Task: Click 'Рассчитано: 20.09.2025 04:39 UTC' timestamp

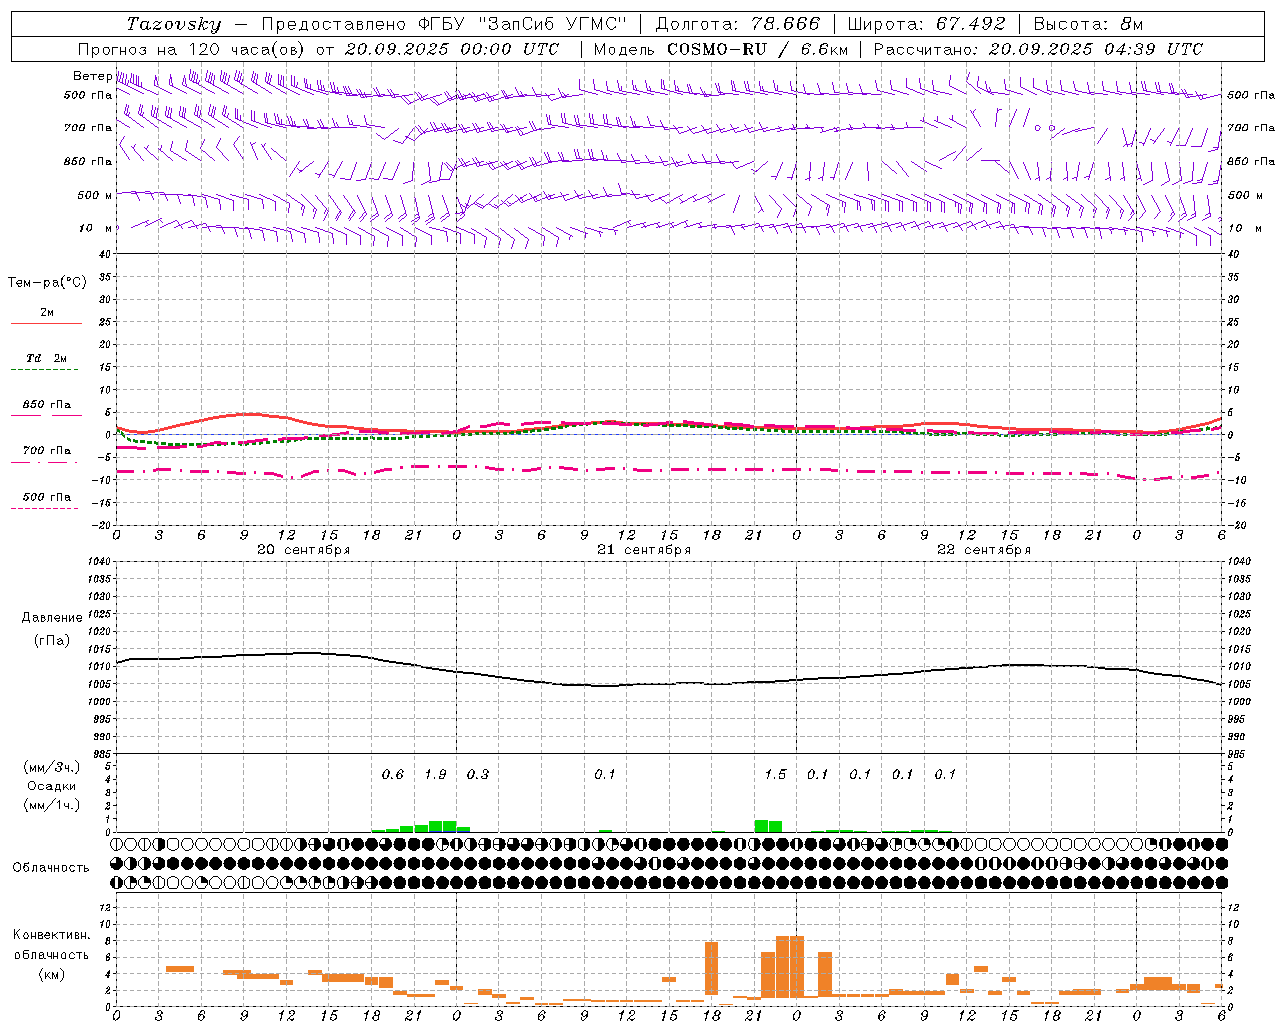Action: (1038, 49)
